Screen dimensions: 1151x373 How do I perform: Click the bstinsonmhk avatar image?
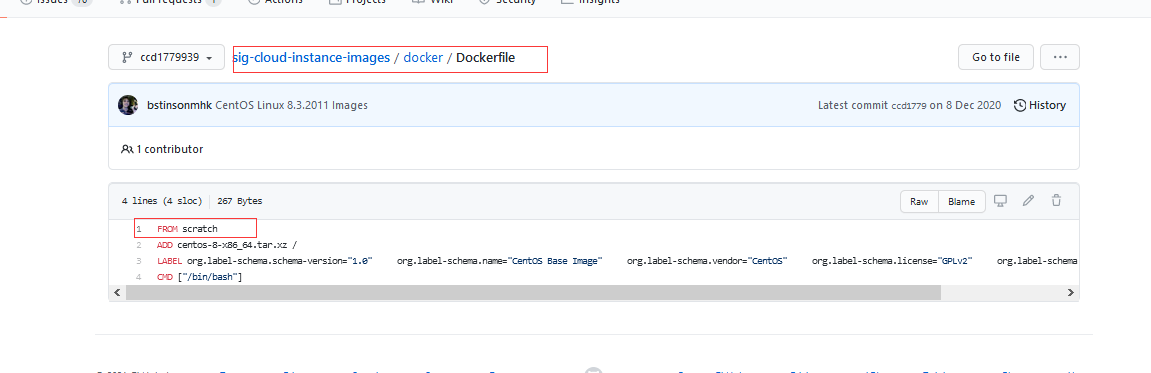pyautogui.click(x=128, y=105)
